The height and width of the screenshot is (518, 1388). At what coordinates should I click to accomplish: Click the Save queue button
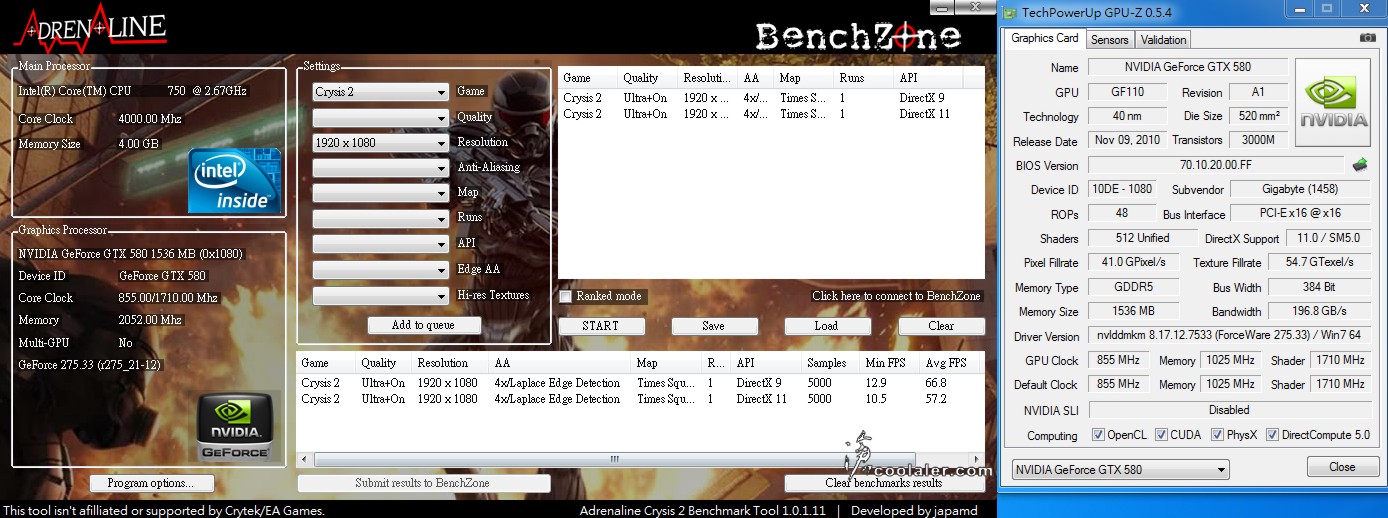pos(713,326)
